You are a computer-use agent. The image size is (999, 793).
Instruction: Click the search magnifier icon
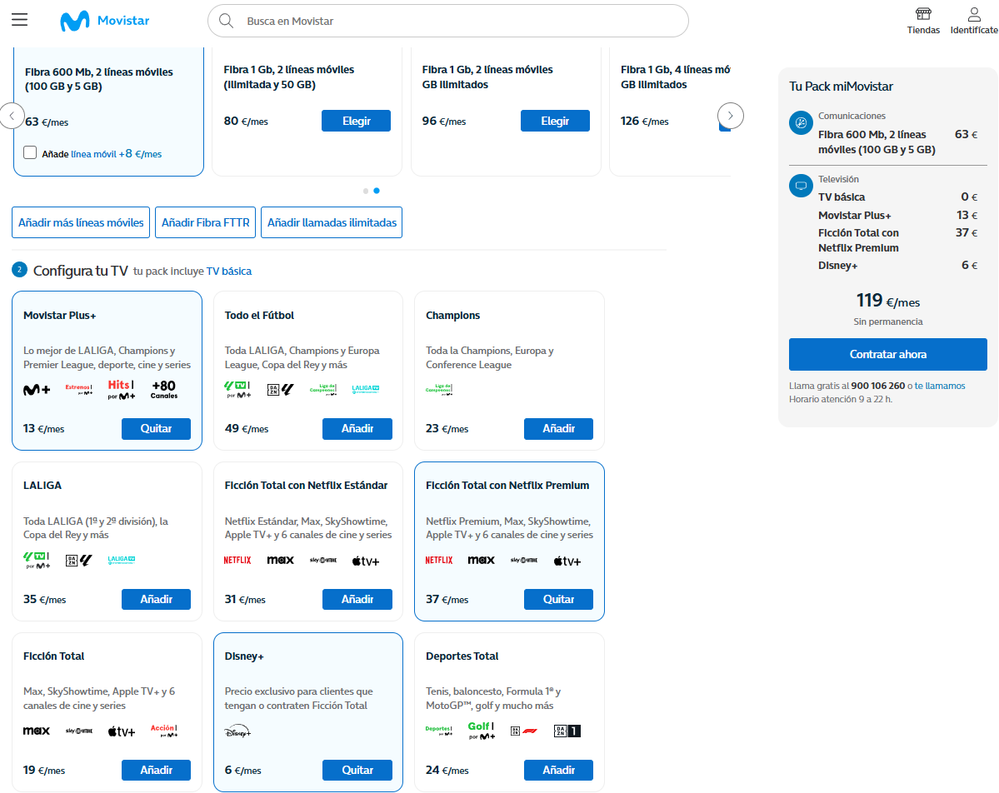226,21
